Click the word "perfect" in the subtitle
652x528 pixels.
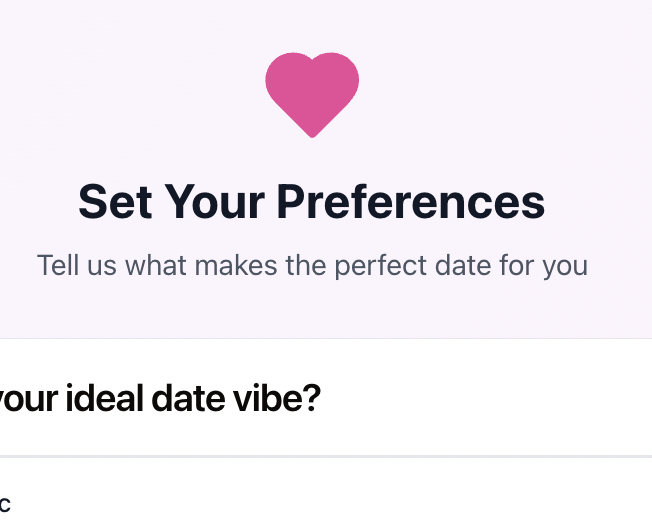[x=385, y=266]
